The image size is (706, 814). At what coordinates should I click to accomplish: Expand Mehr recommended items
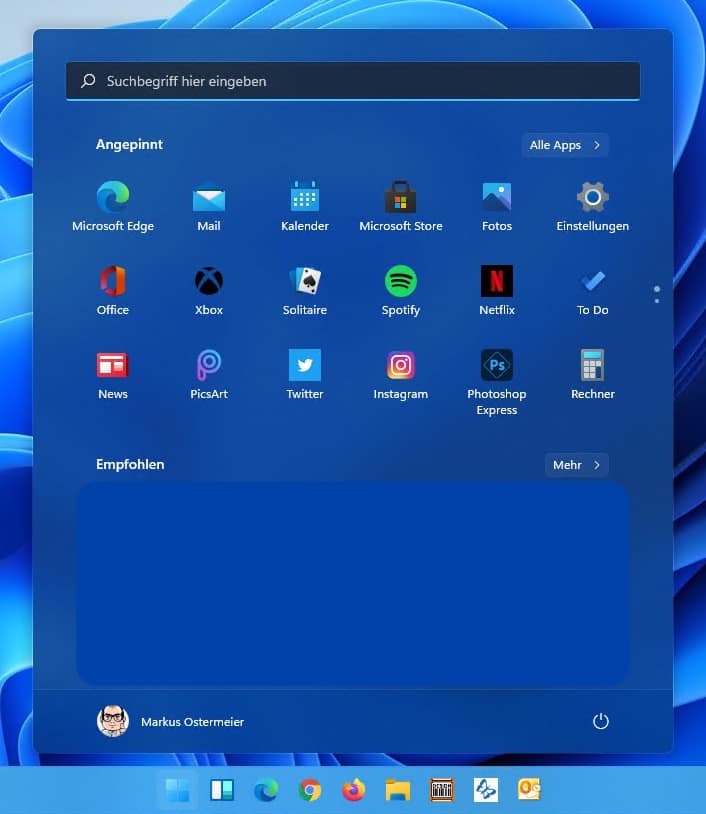click(x=577, y=465)
